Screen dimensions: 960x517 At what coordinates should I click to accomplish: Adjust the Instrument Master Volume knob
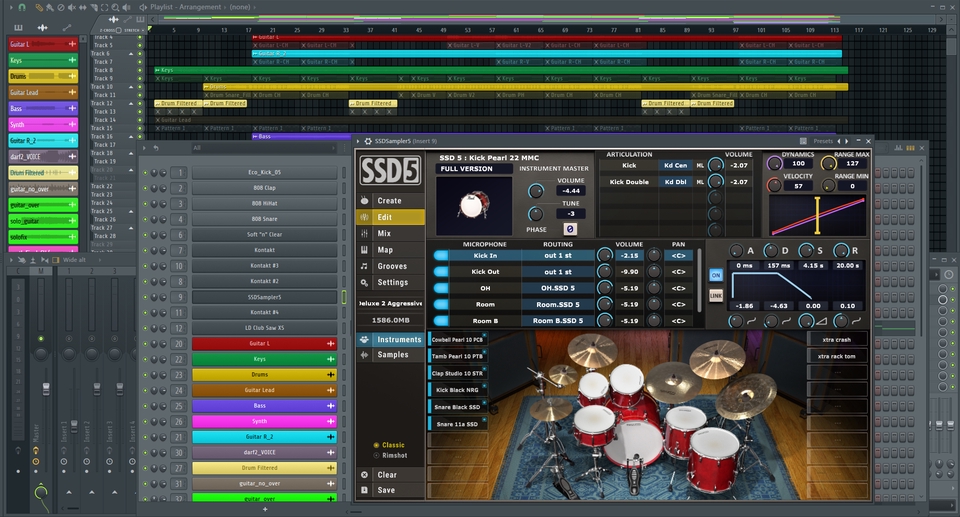tap(536, 191)
